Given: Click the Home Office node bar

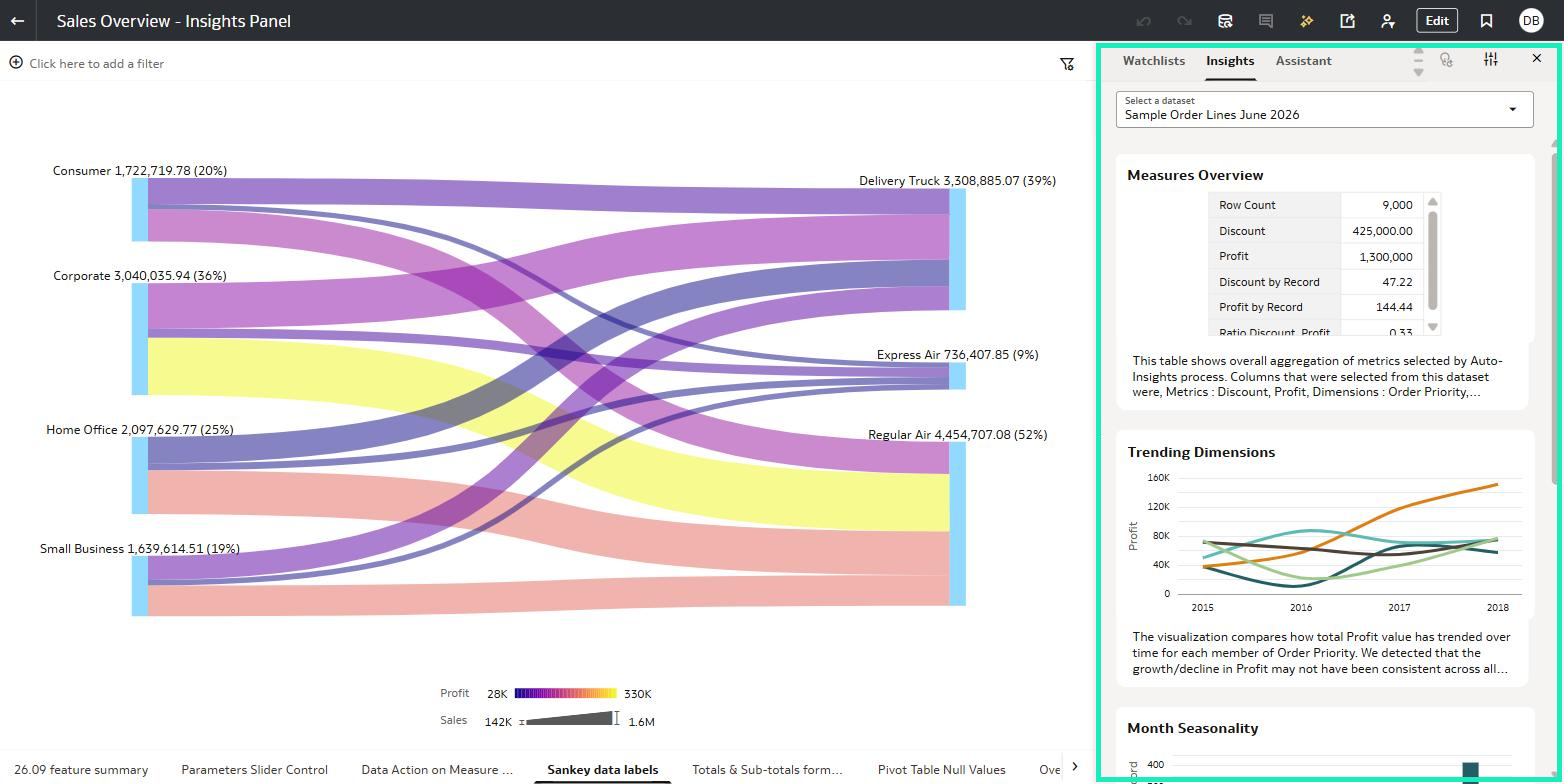Looking at the screenshot, I should pos(140,475).
